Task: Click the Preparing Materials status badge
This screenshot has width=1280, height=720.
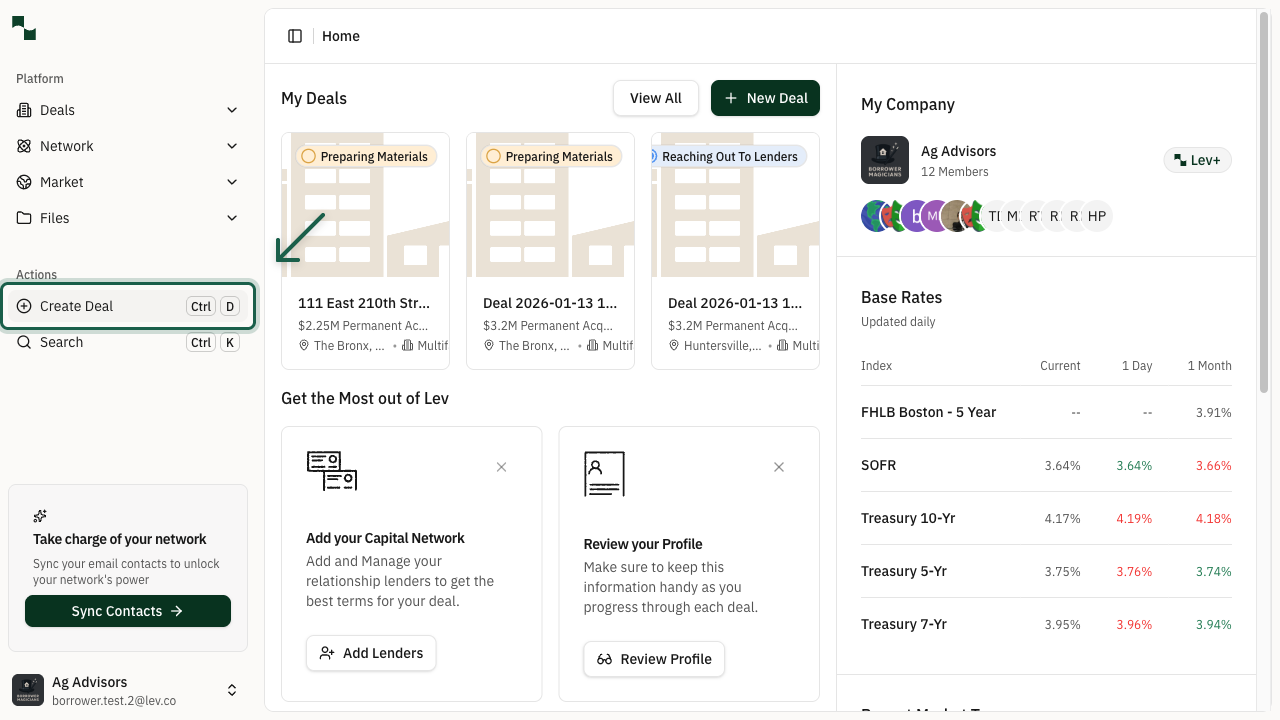Action: point(365,156)
